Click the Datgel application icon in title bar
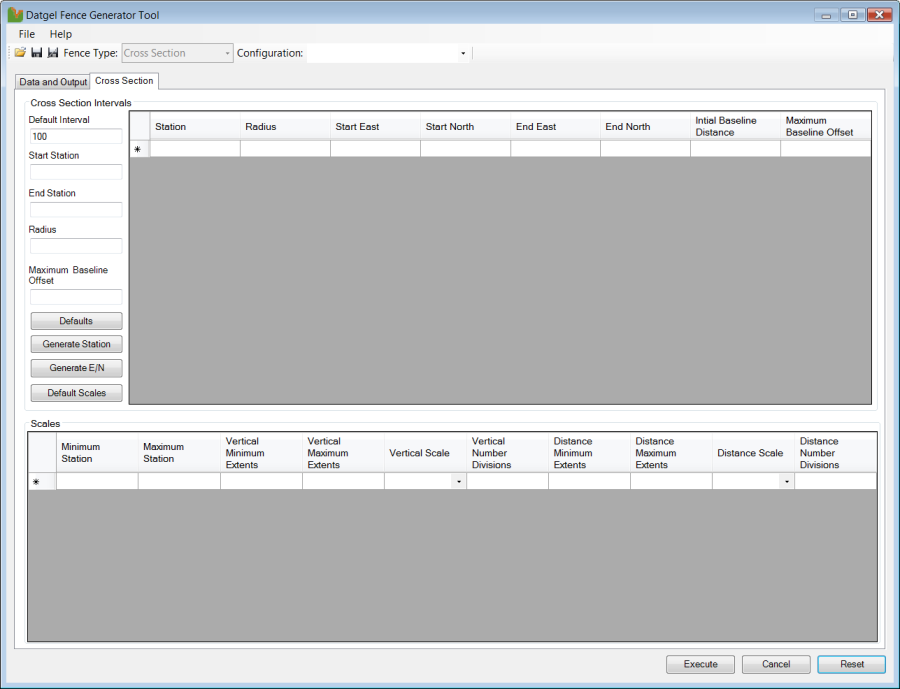This screenshot has height=689, width=900. [15, 15]
